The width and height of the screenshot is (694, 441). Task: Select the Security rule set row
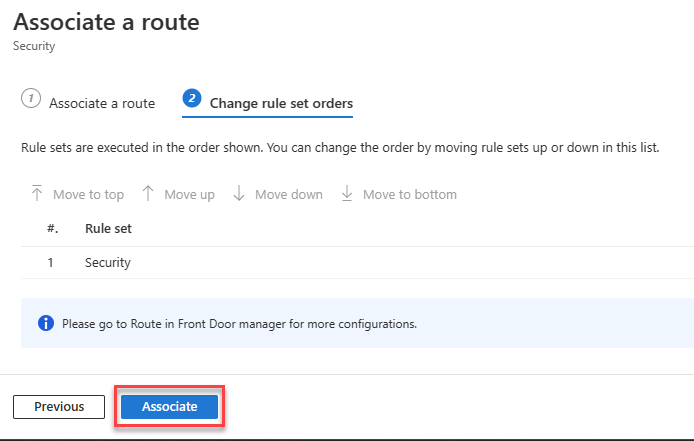tap(357, 263)
